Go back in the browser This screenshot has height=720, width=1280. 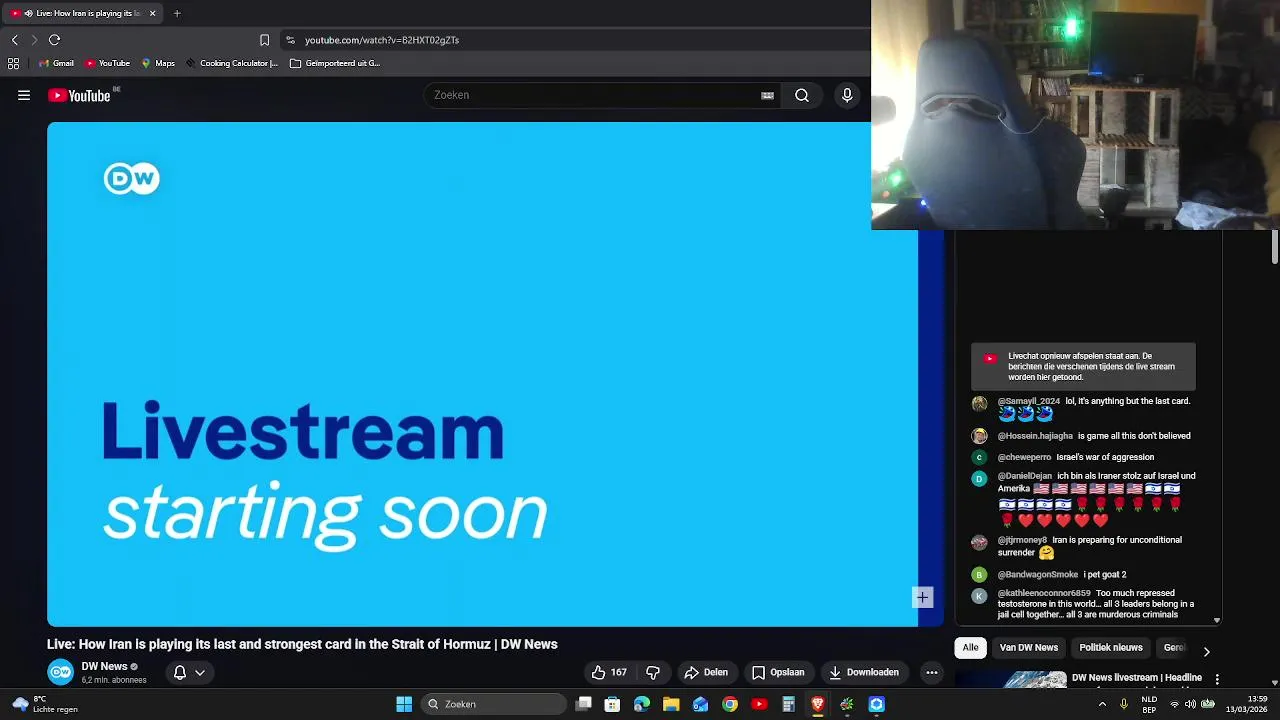pyautogui.click(x=14, y=40)
